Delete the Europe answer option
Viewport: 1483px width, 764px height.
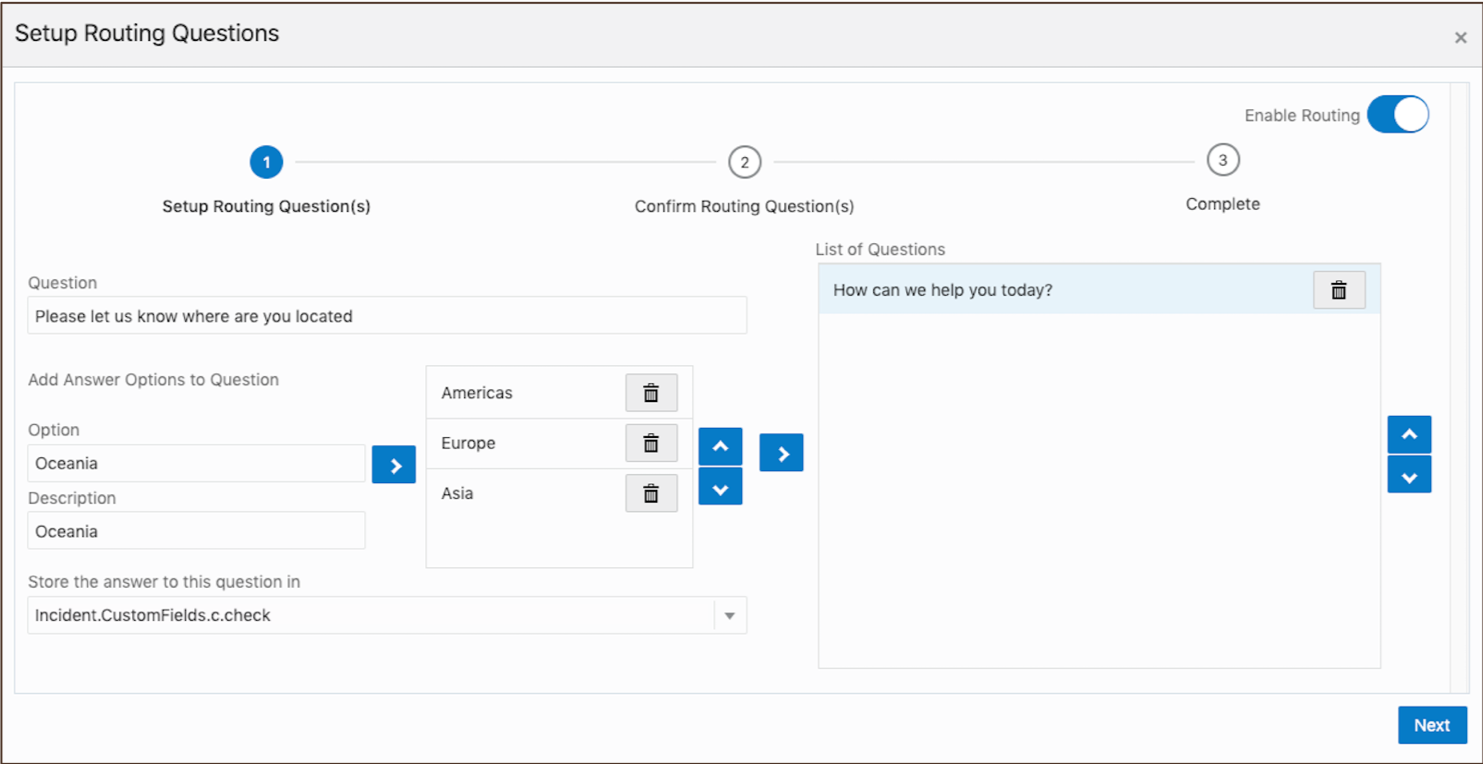coord(651,443)
